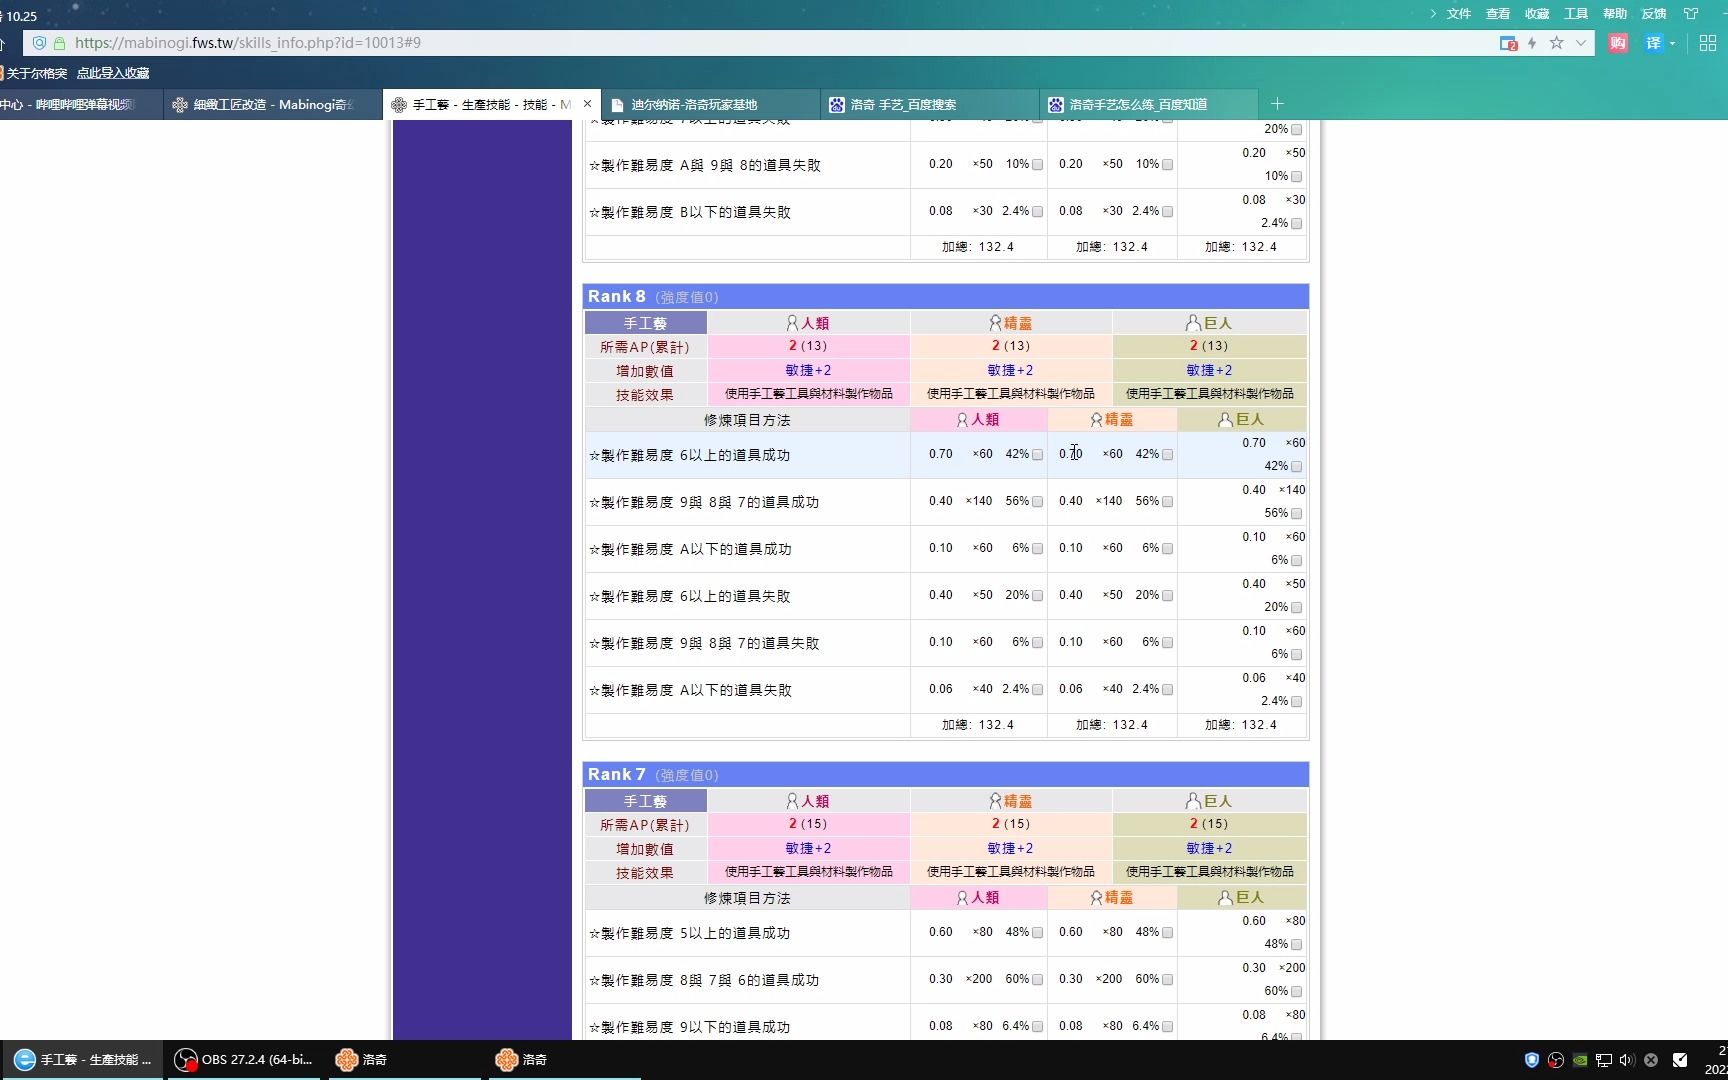This screenshot has width=1728, height=1080.
Task: Click the shirt-shaped skin icon
Action: (1691, 14)
